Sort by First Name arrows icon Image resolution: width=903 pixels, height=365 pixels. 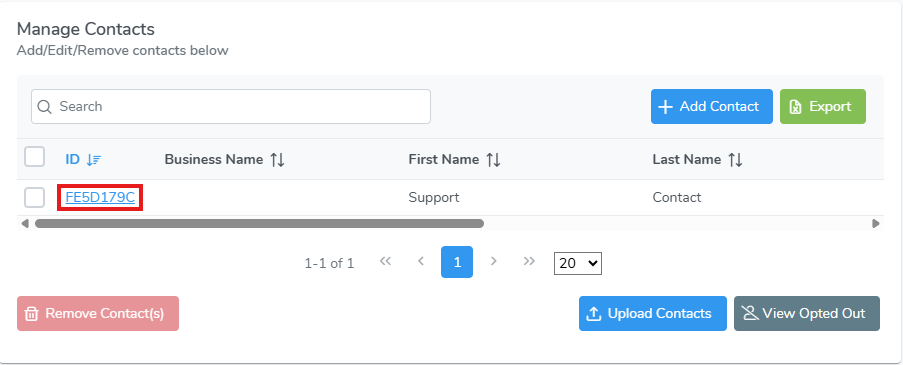pos(493,160)
